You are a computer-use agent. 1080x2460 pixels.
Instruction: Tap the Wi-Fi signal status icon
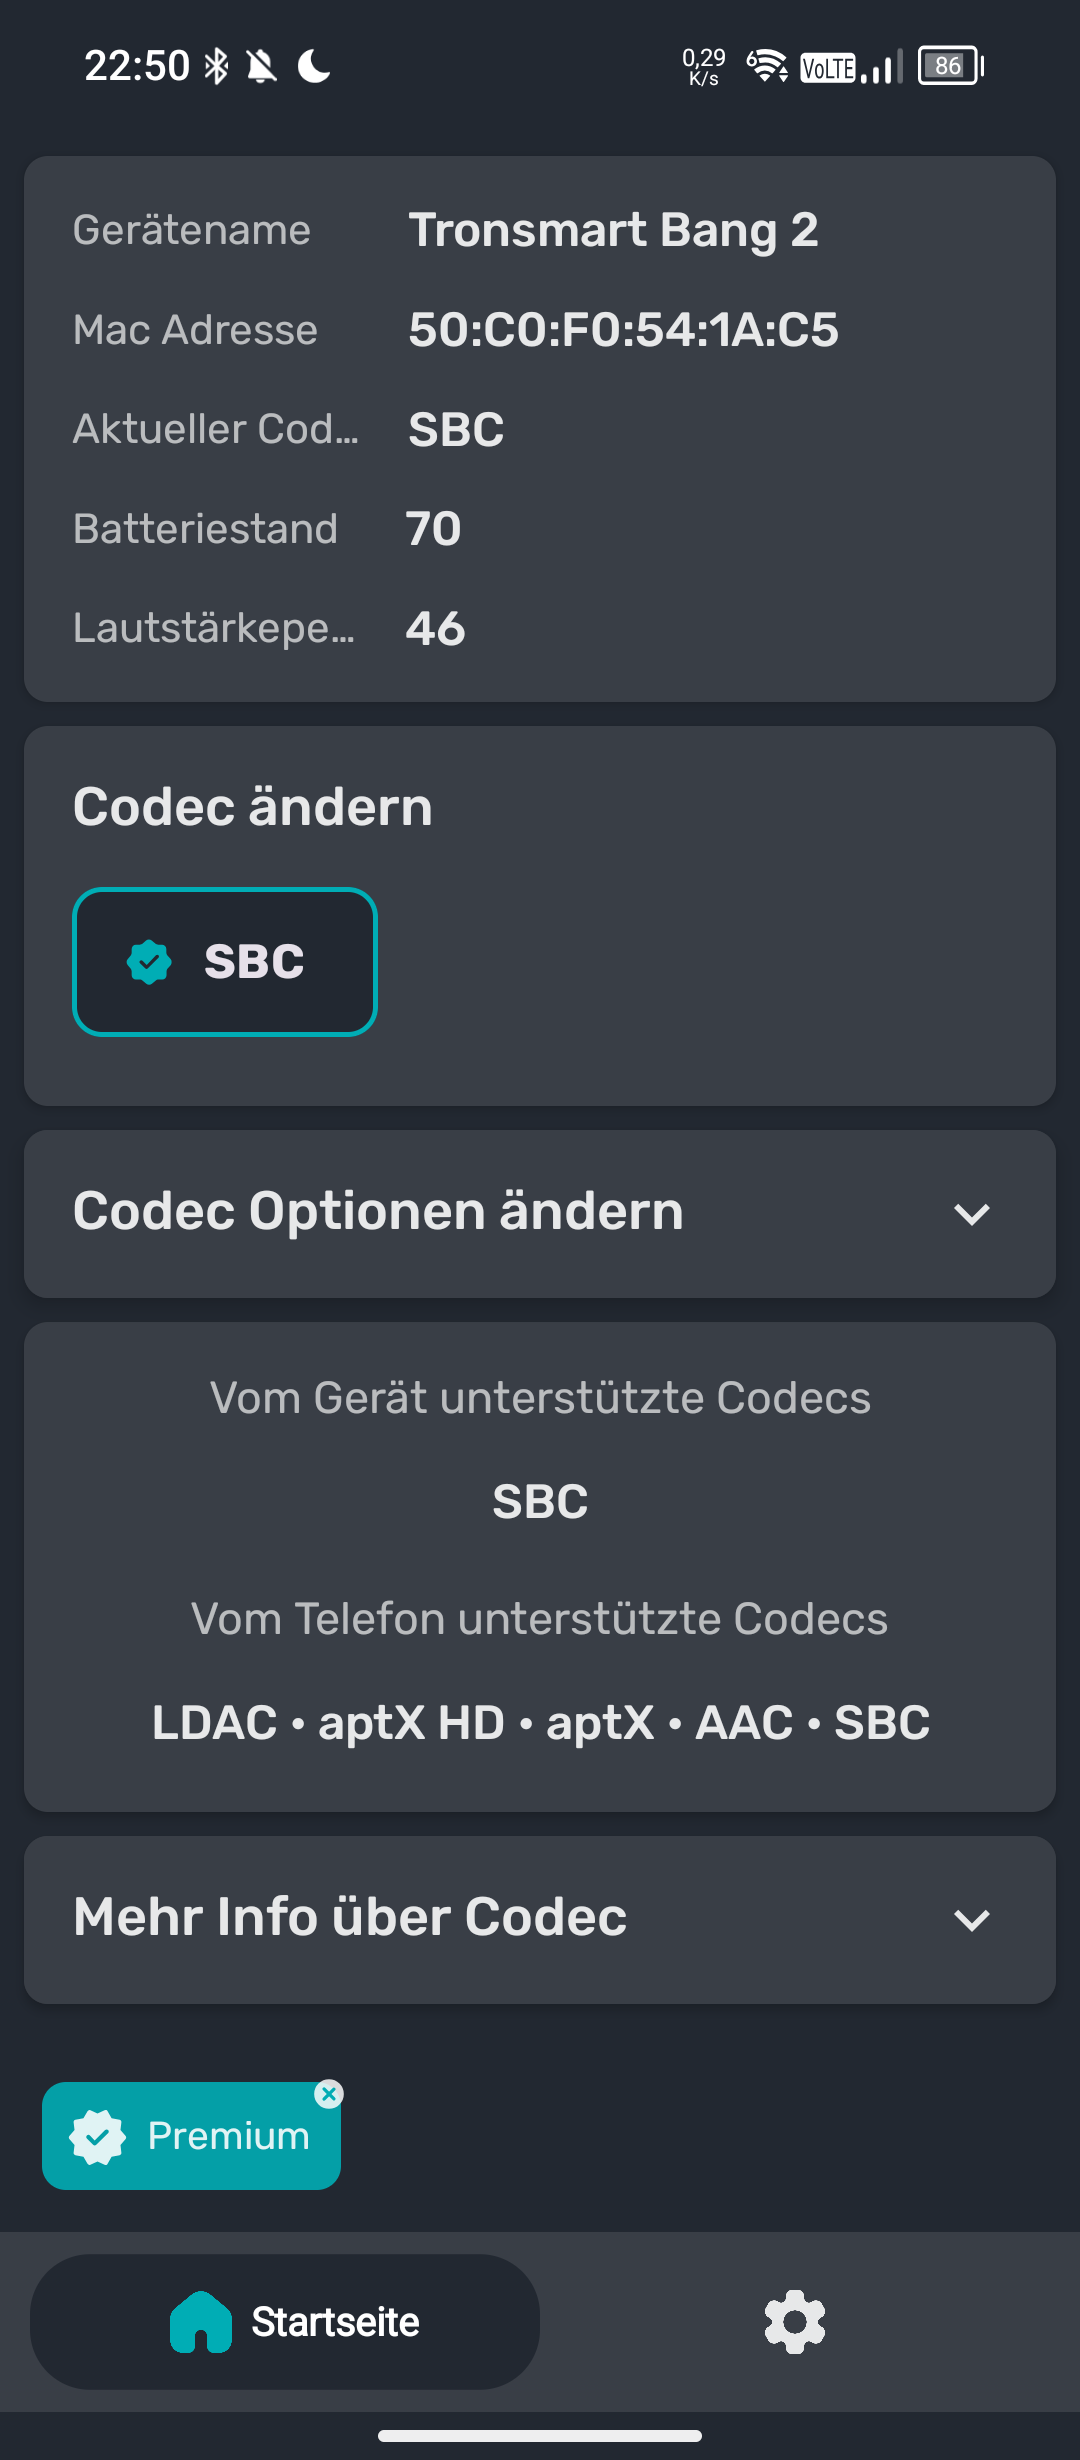pos(767,66)
